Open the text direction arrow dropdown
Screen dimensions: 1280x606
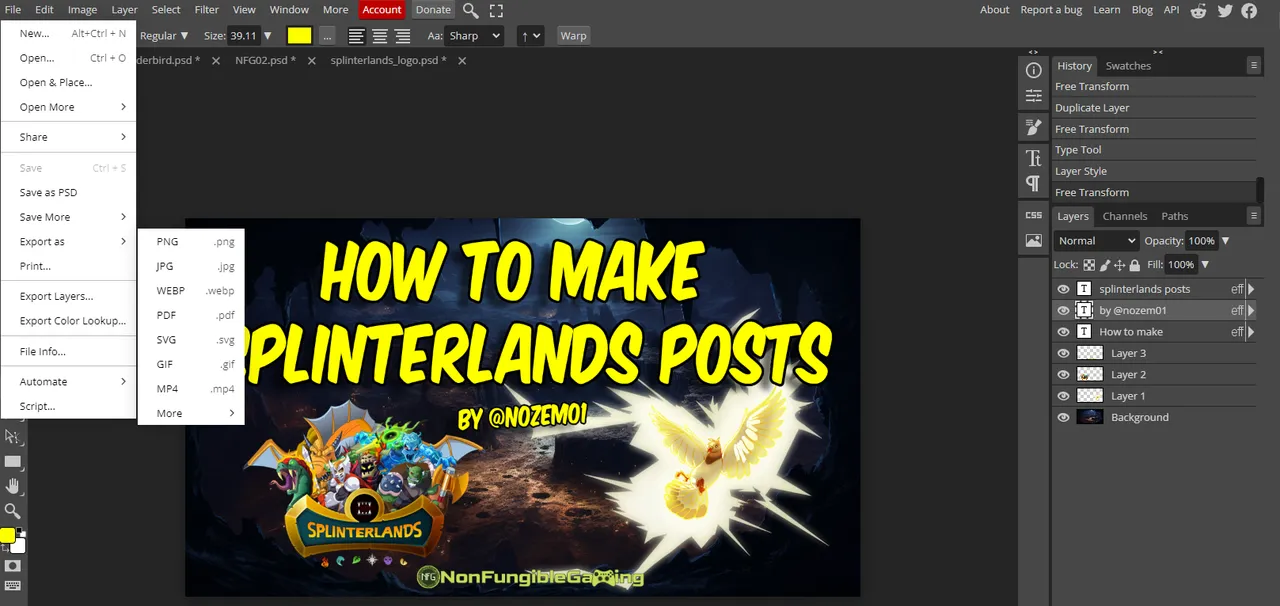point(530,36)
